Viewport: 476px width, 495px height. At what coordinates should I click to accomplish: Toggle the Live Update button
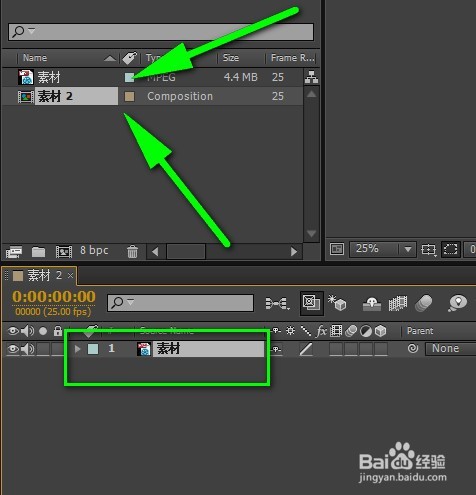point(311,303)
